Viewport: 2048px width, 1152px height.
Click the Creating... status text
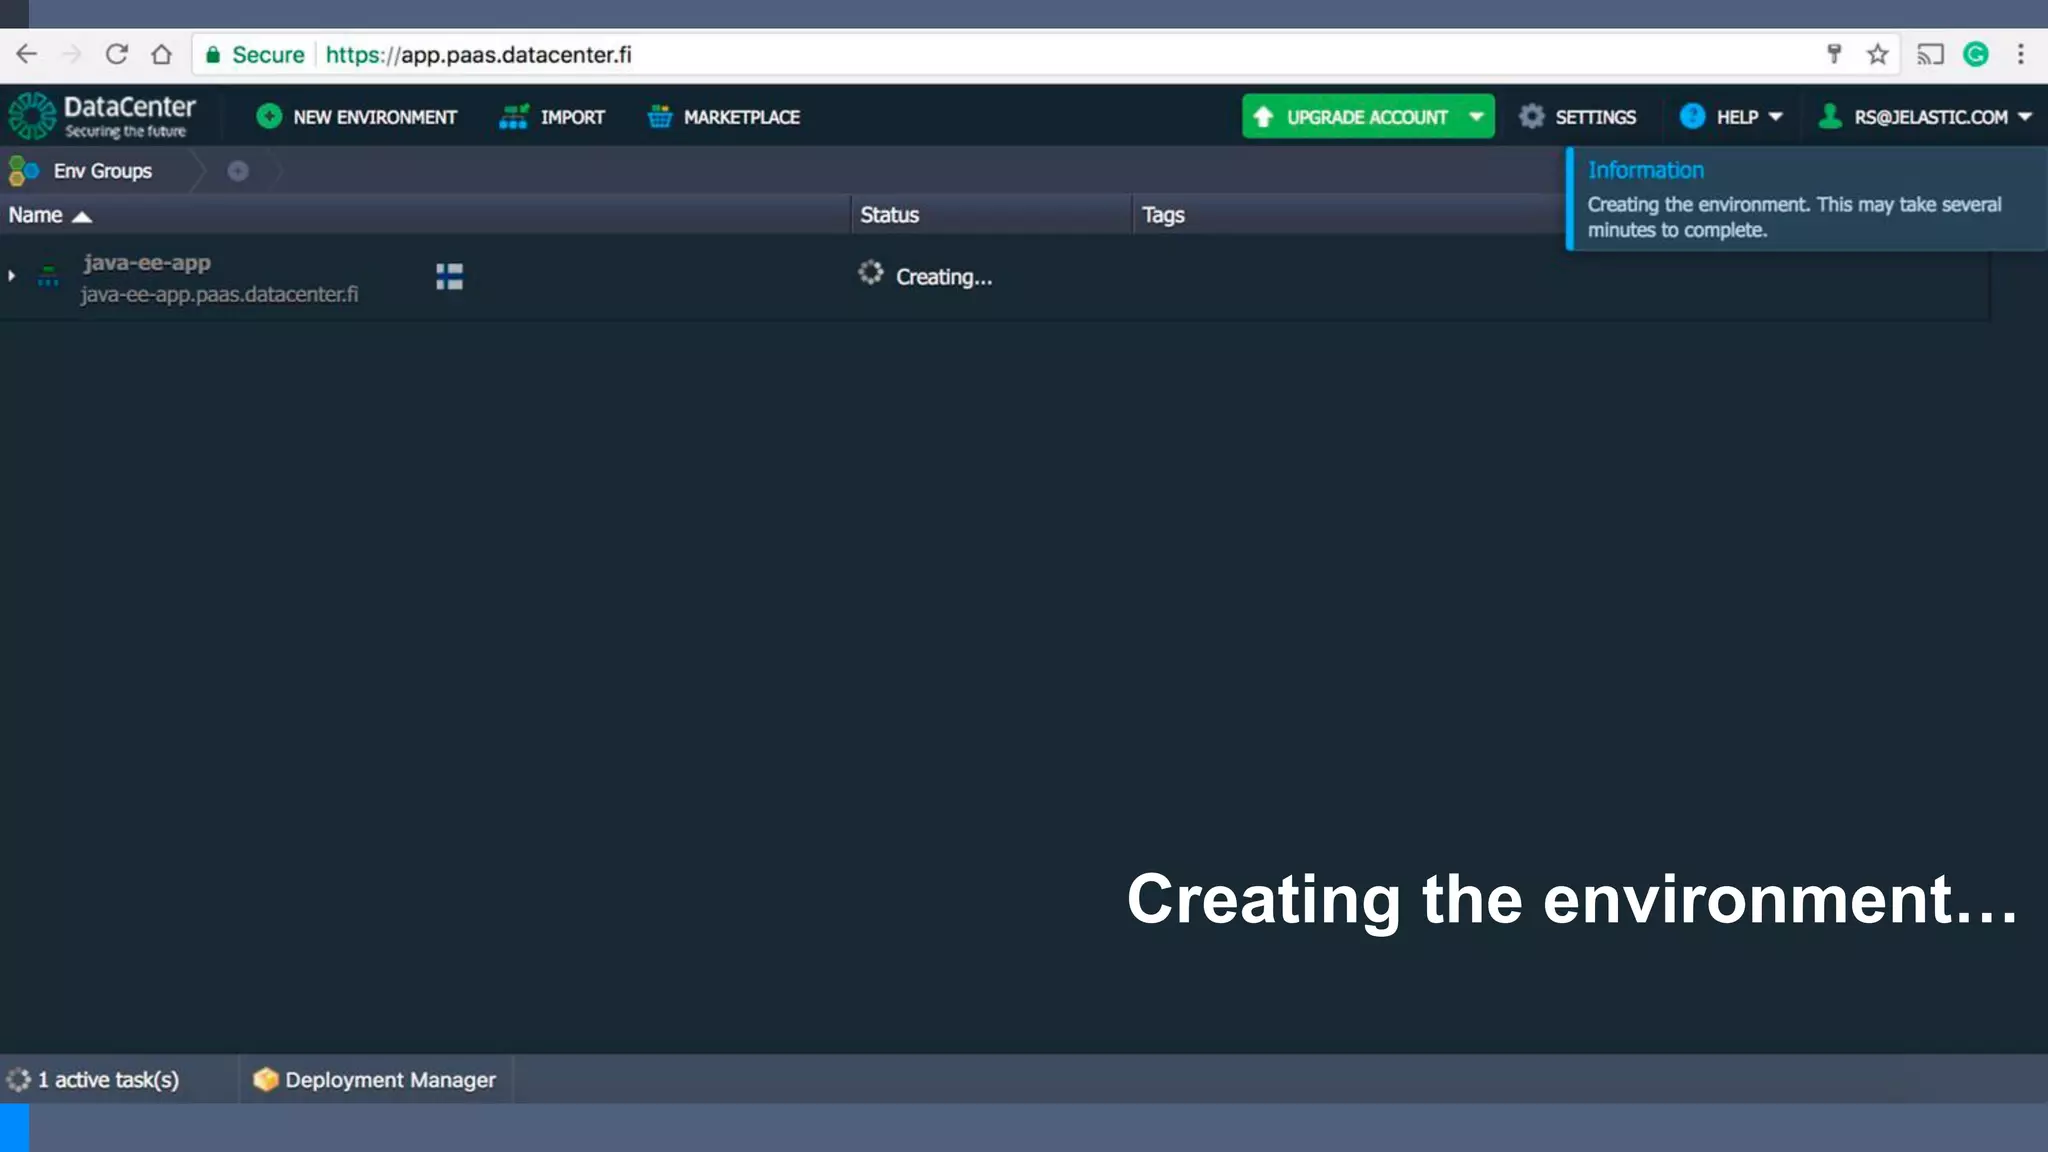(x=943, y=277)
